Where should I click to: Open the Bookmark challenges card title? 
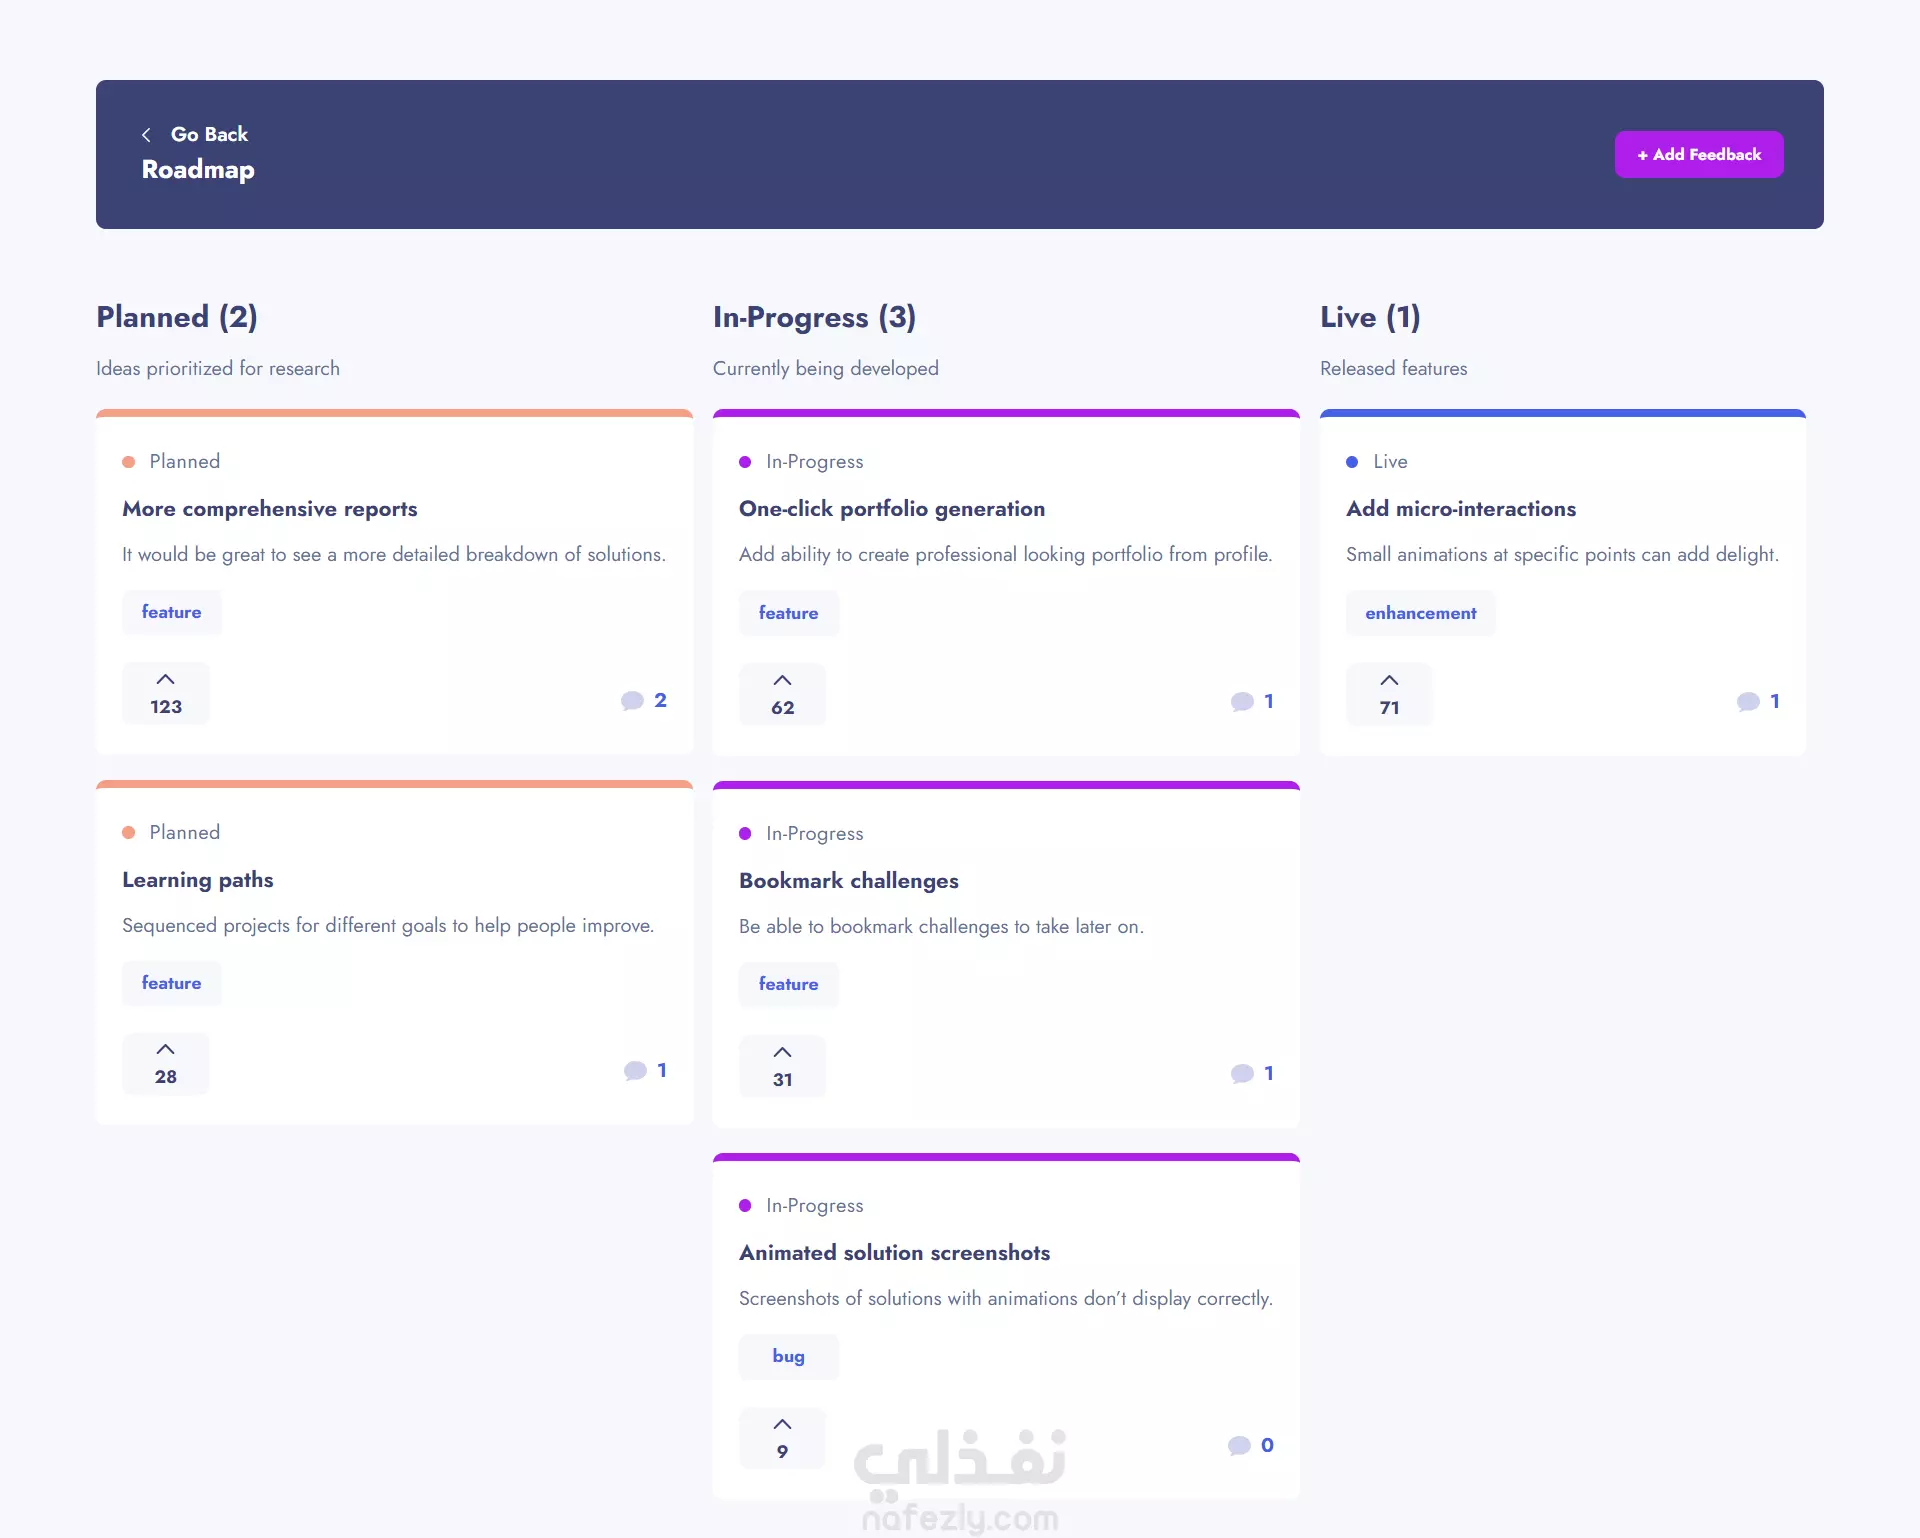[x=849, y=881]
